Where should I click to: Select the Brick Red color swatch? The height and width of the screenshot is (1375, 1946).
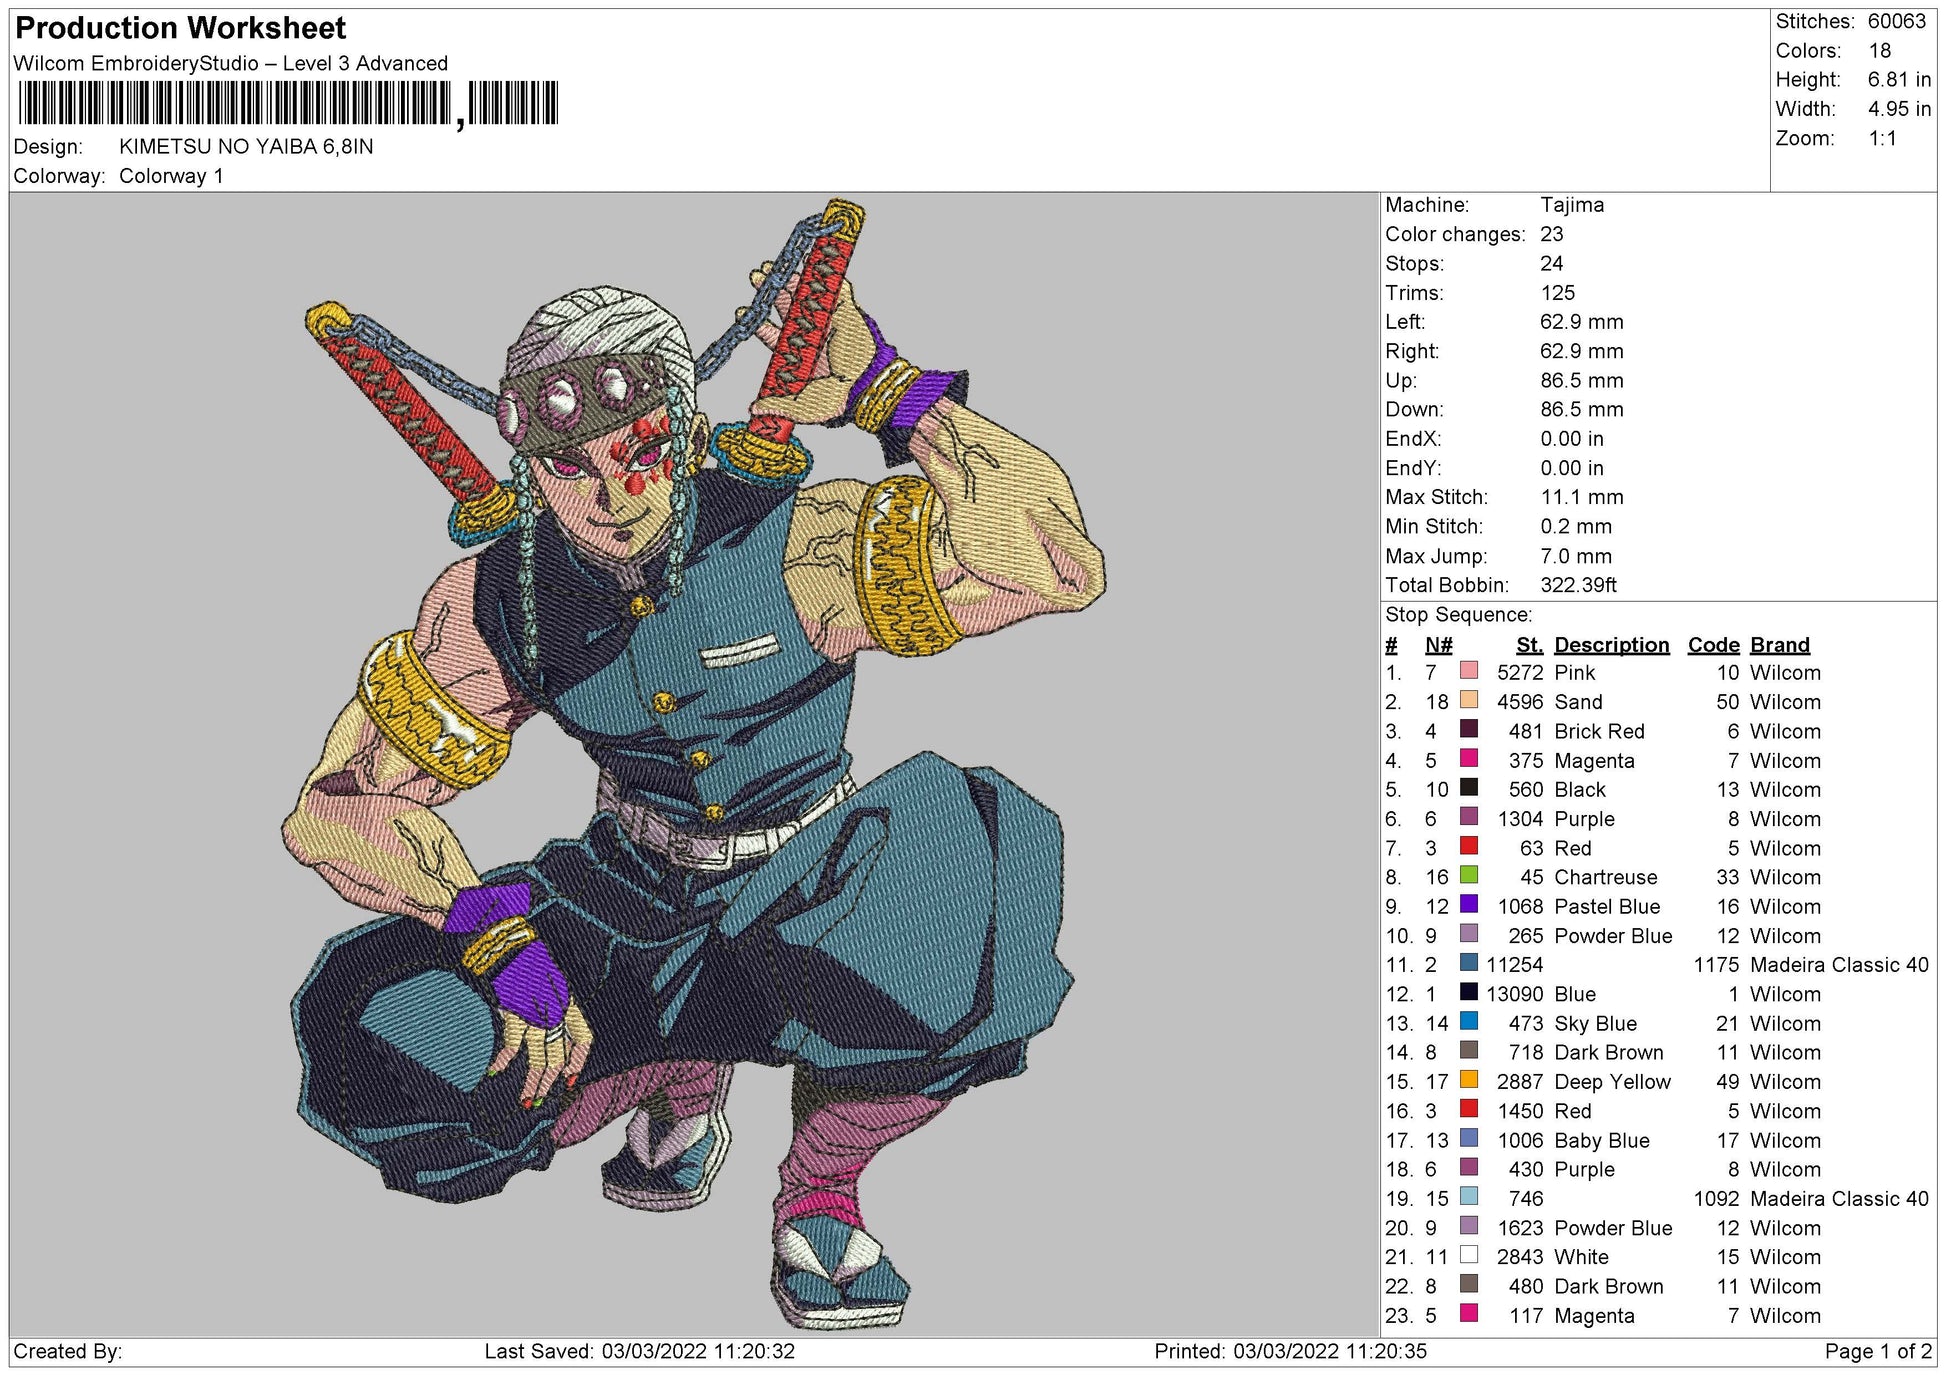[1468, 730]
